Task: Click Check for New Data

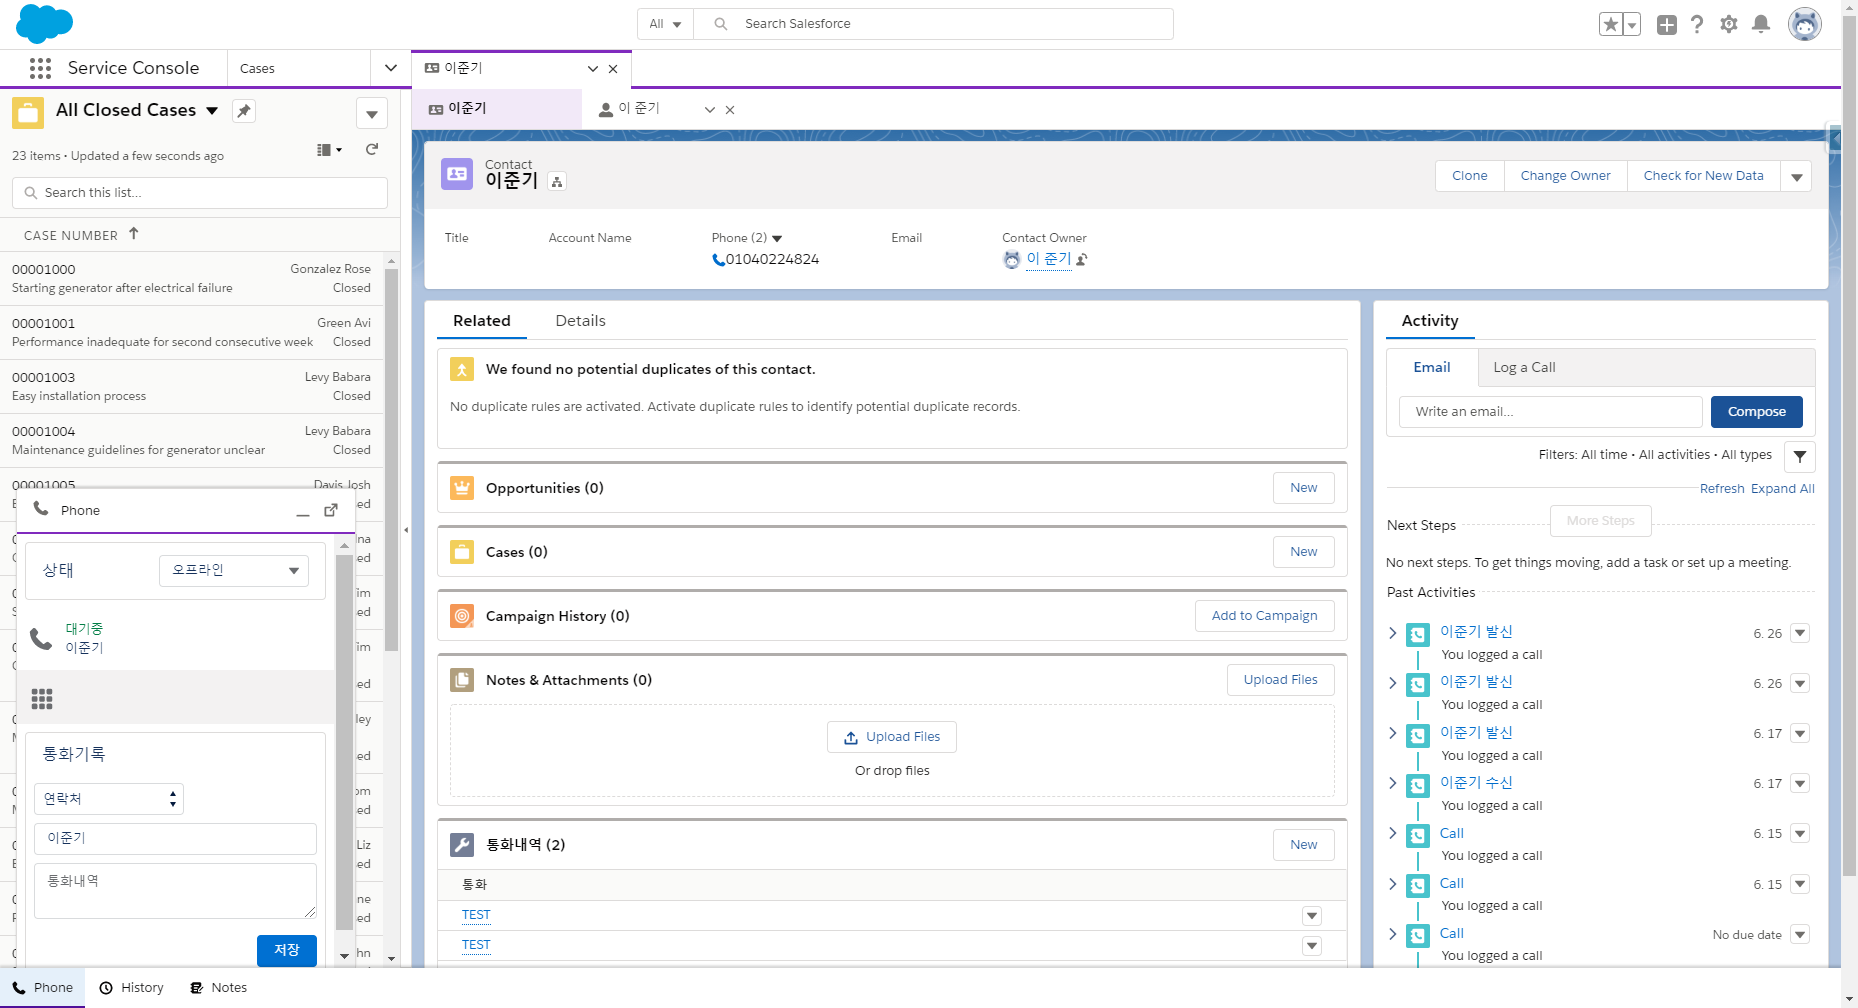Action: (1704, 177)
